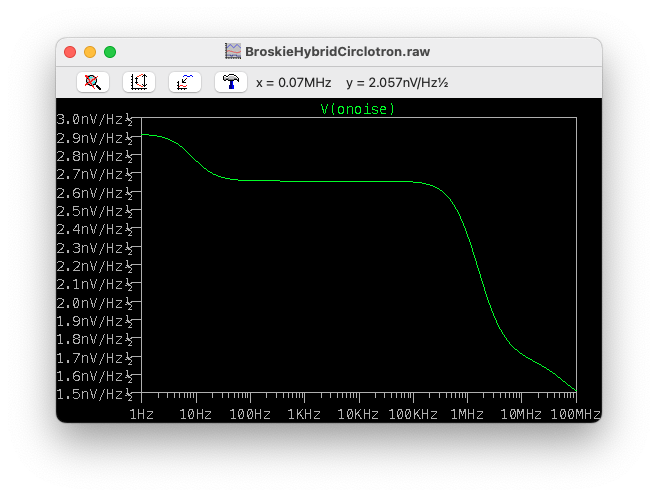
Task: Click the 100Hz horizontal axis label
Action: coord(250,415)
